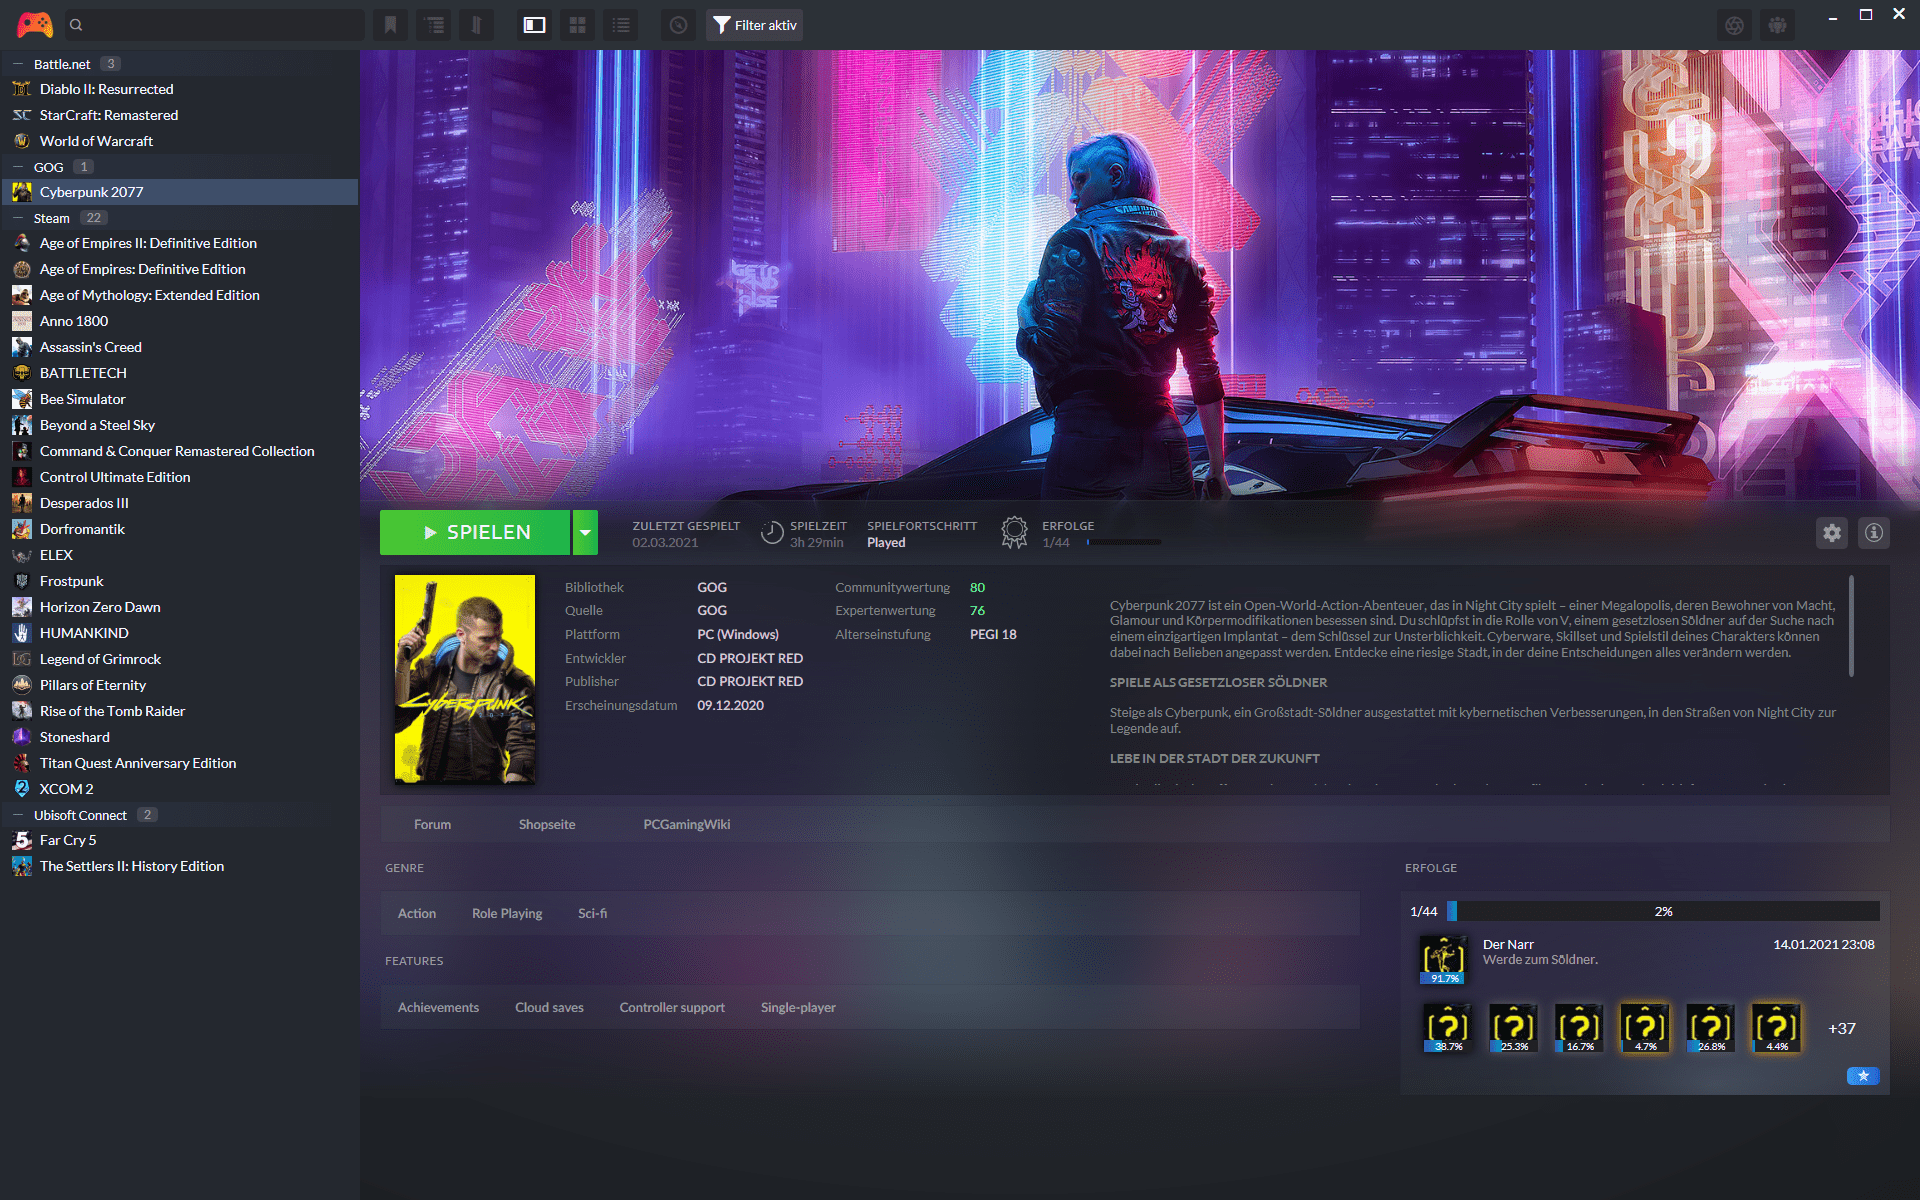1920x1200 pixels.
Task: Click the BATTLETECH game icon
Action: pos(22,373)
